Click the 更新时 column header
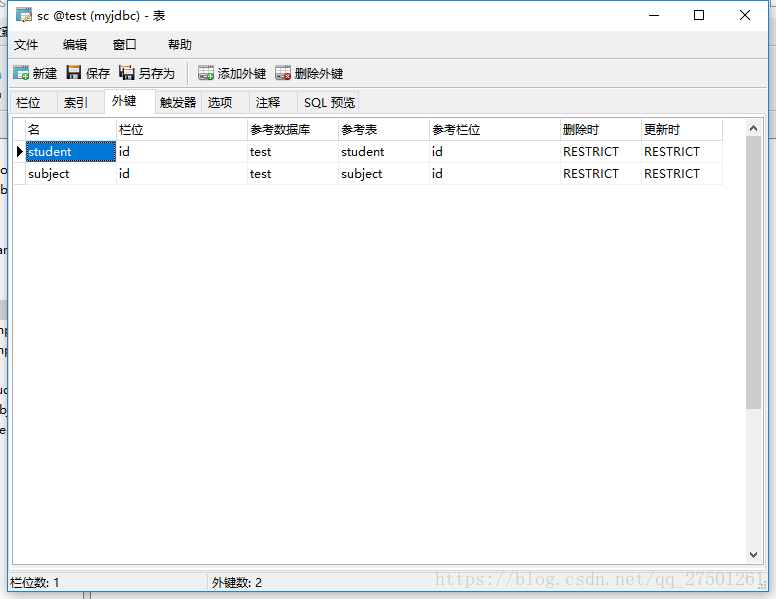Image resolution: width=776 pixels, height=599 pixels. click(681, 130)
